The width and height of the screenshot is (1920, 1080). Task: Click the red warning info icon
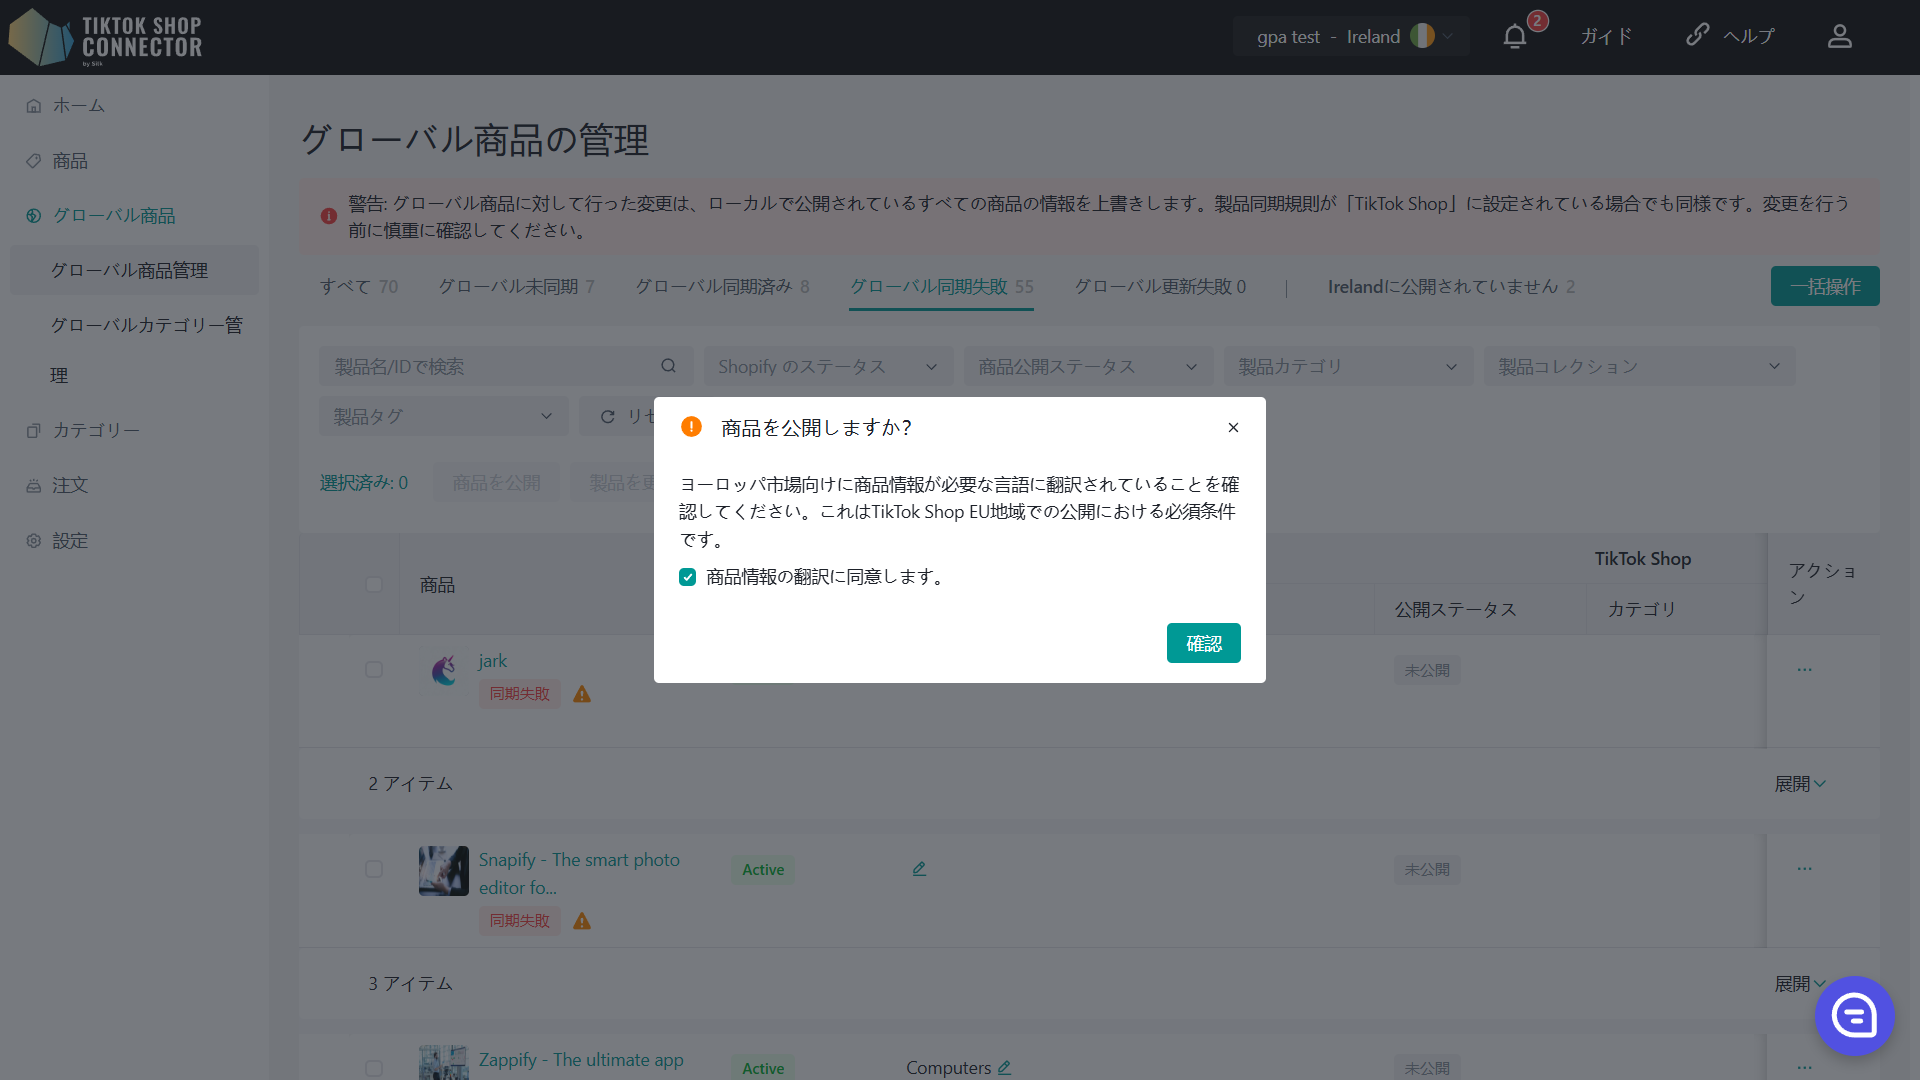coord(329,216)
